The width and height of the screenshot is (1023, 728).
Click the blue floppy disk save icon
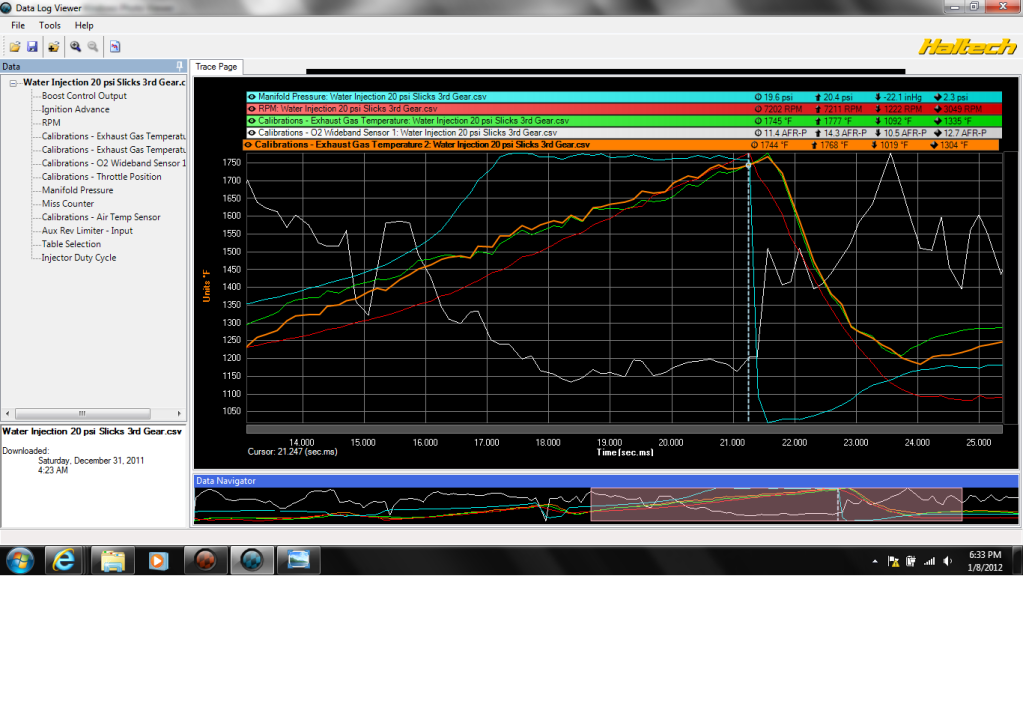click(32, 46)
